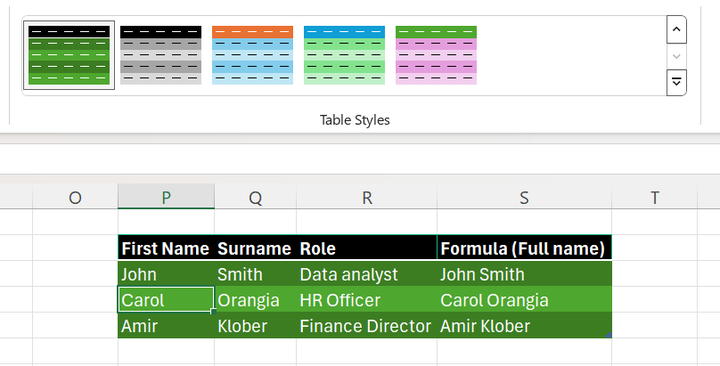Click the Role header cell
Screen dimensions: 720x366
point(367,248)
